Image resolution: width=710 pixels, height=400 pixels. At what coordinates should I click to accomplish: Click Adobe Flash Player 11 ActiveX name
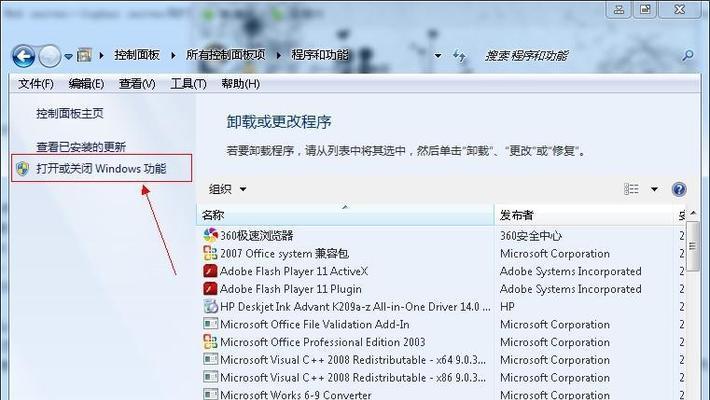pos(294,271)
